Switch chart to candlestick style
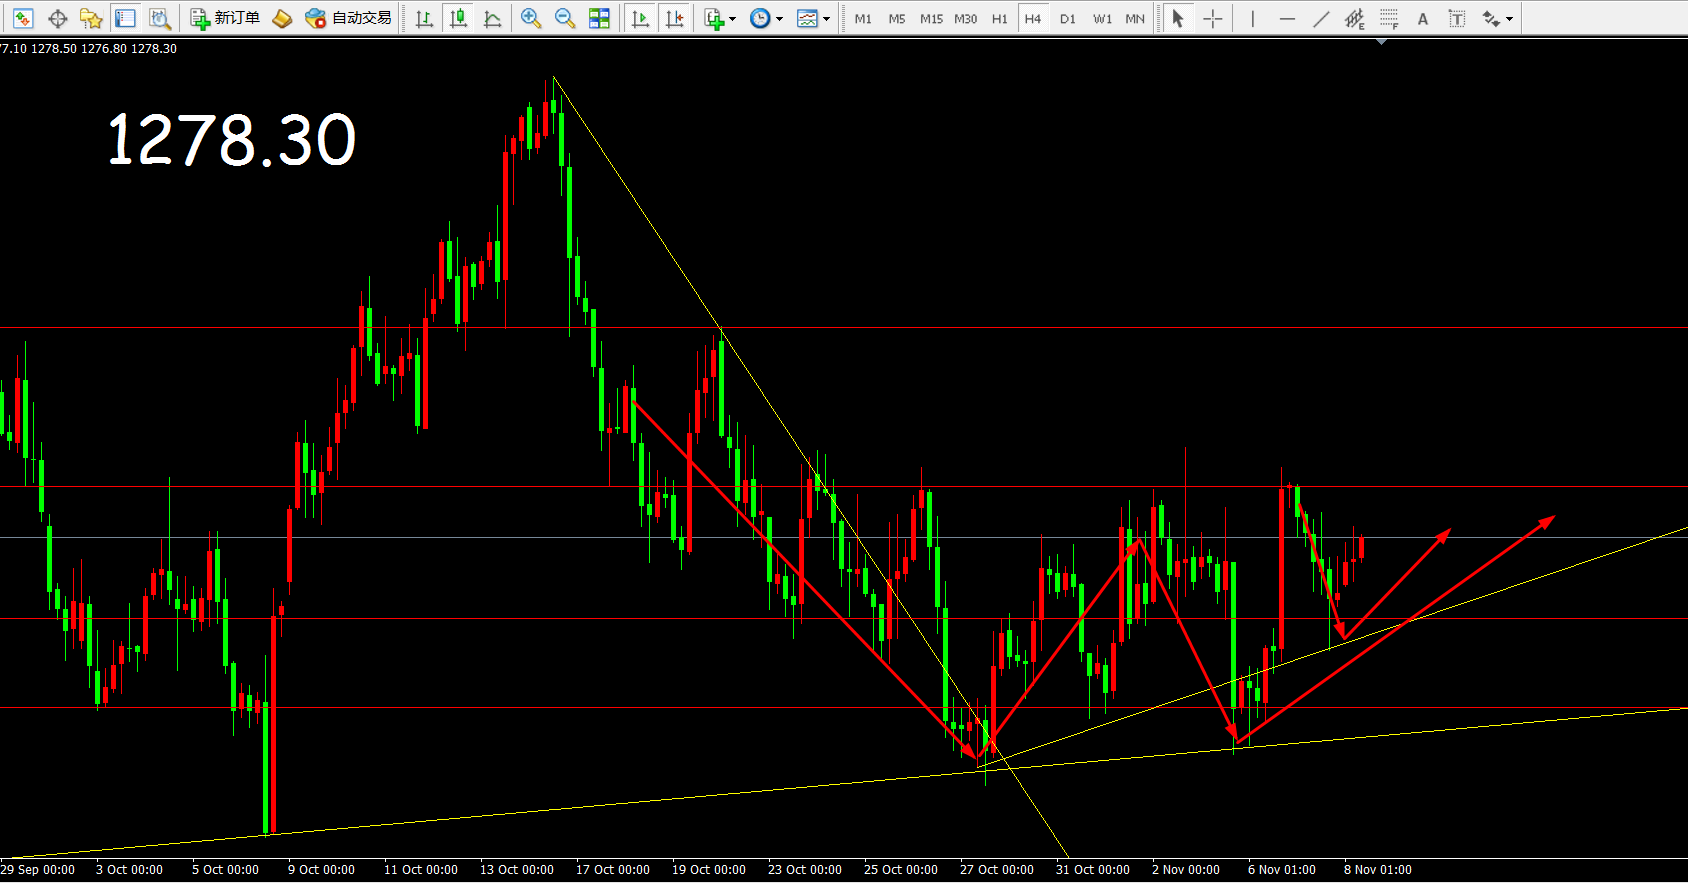The width and height of the screenshot is (1688, 883). pyautogui.click(x=459, y=18)
